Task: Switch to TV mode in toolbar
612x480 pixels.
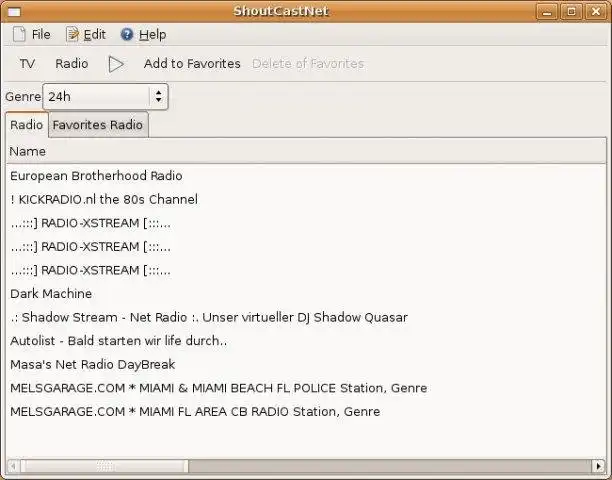Action: tap(27, 64)
